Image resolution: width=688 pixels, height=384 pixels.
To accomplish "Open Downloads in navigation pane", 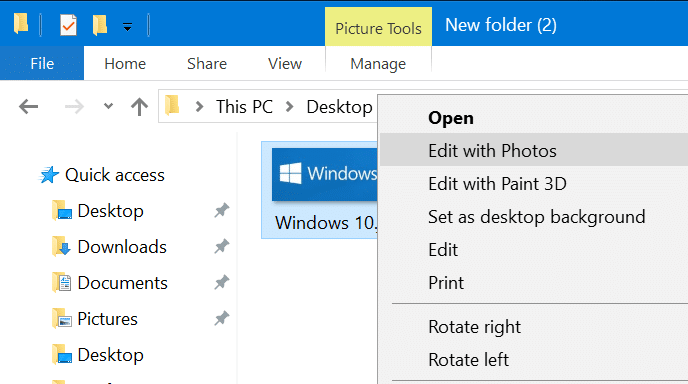I will (122, 247).
